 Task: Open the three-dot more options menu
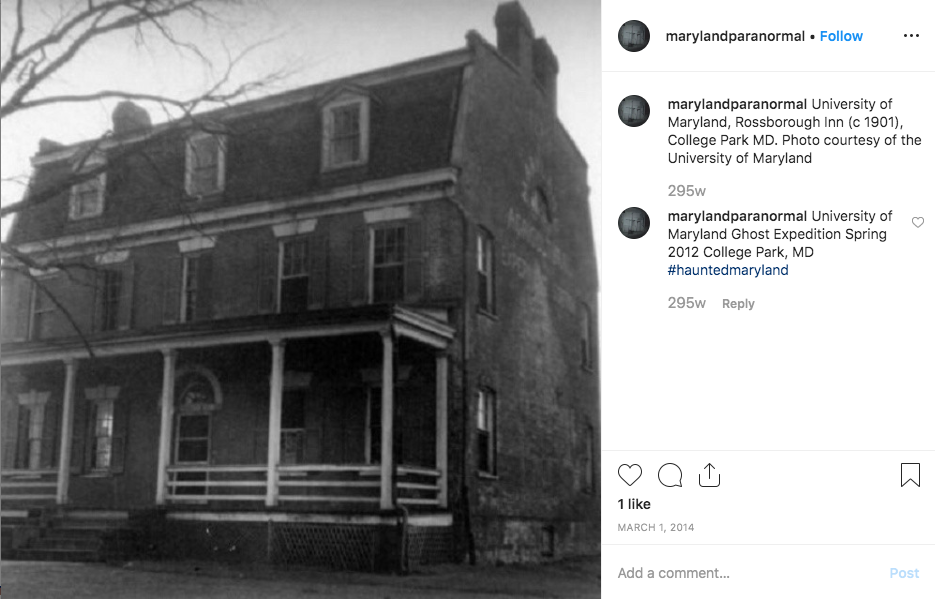click(x=911, y=36)
